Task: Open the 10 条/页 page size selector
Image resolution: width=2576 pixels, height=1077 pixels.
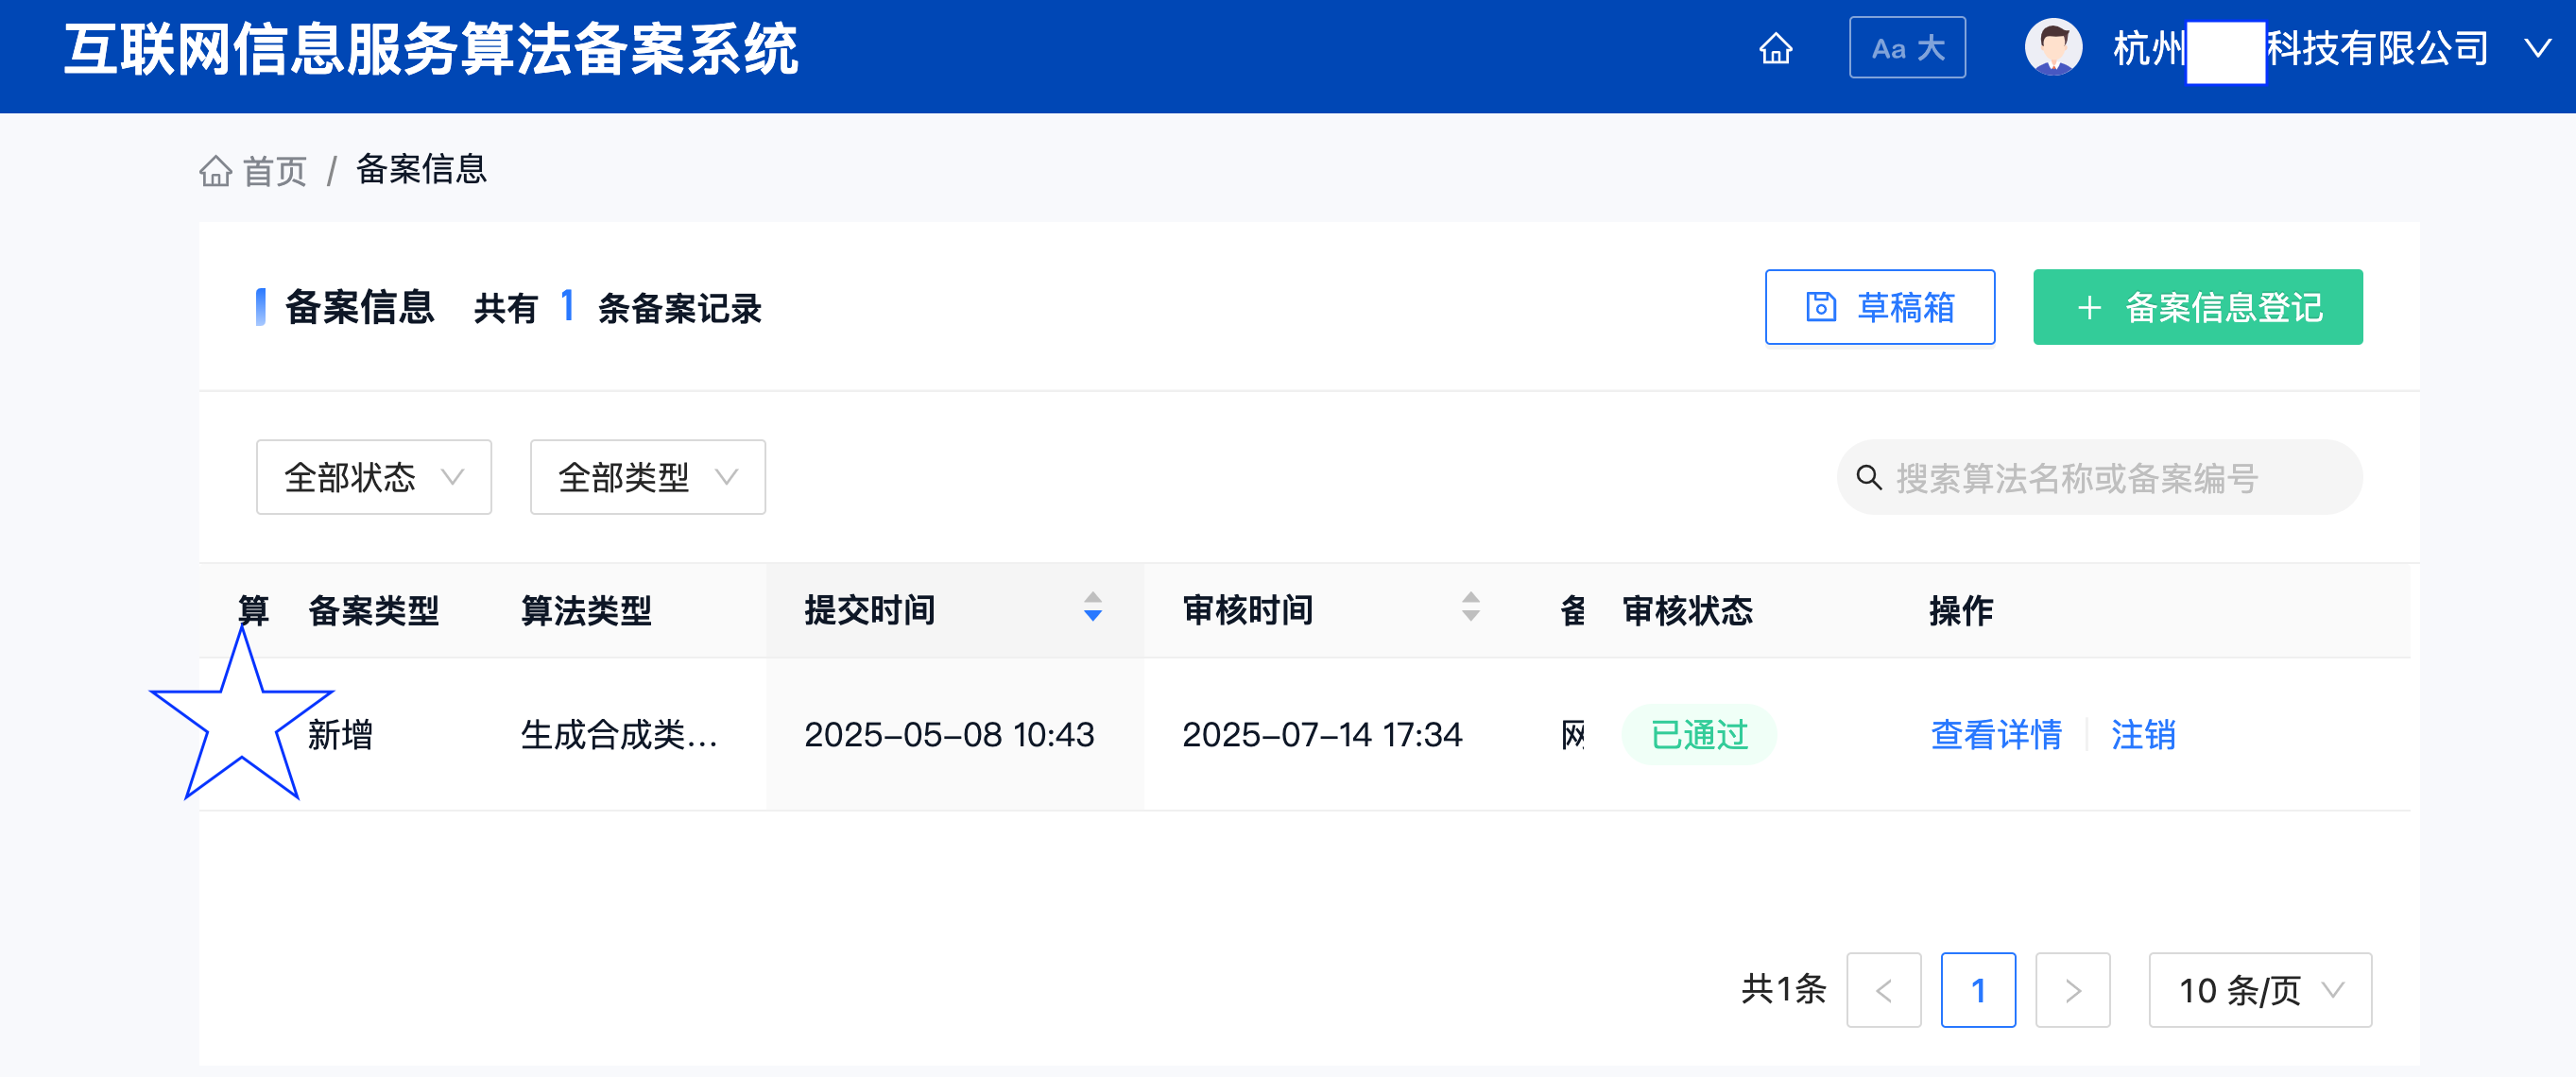Action: (2259, 990)
